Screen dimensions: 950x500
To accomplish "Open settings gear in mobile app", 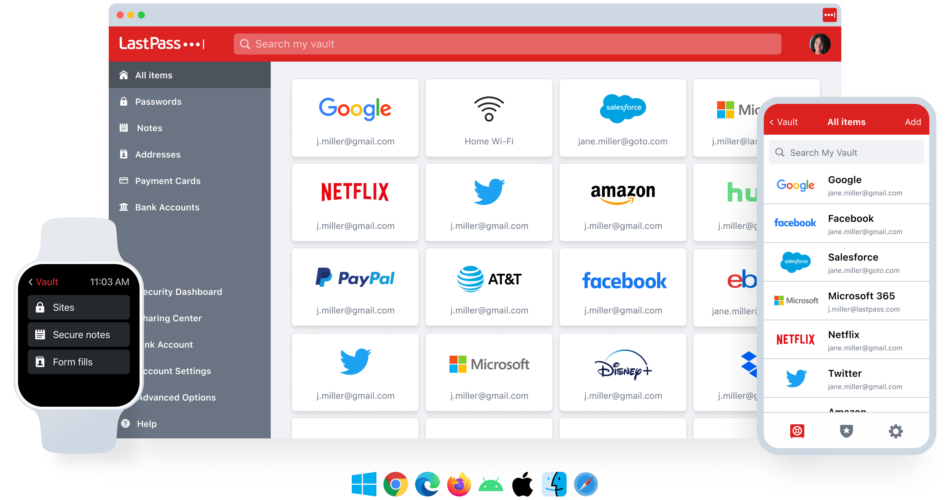I will point(895,431).
